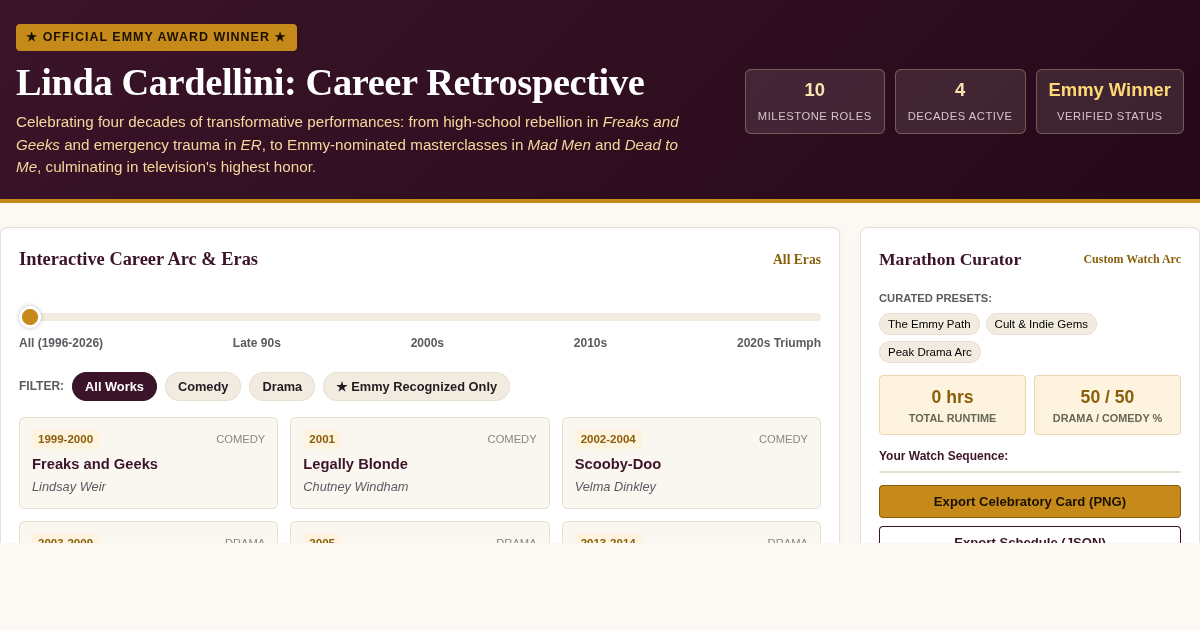
Task: Select the 2000s era label
Action: pyautogui.click(x=427, y=343)
